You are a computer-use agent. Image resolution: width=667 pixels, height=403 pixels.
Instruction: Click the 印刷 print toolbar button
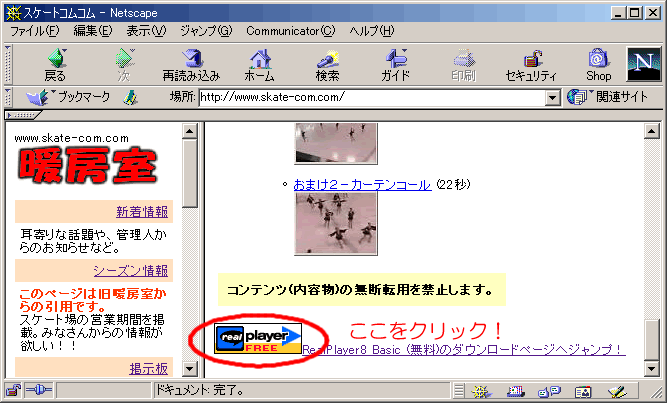click(463, 65)
